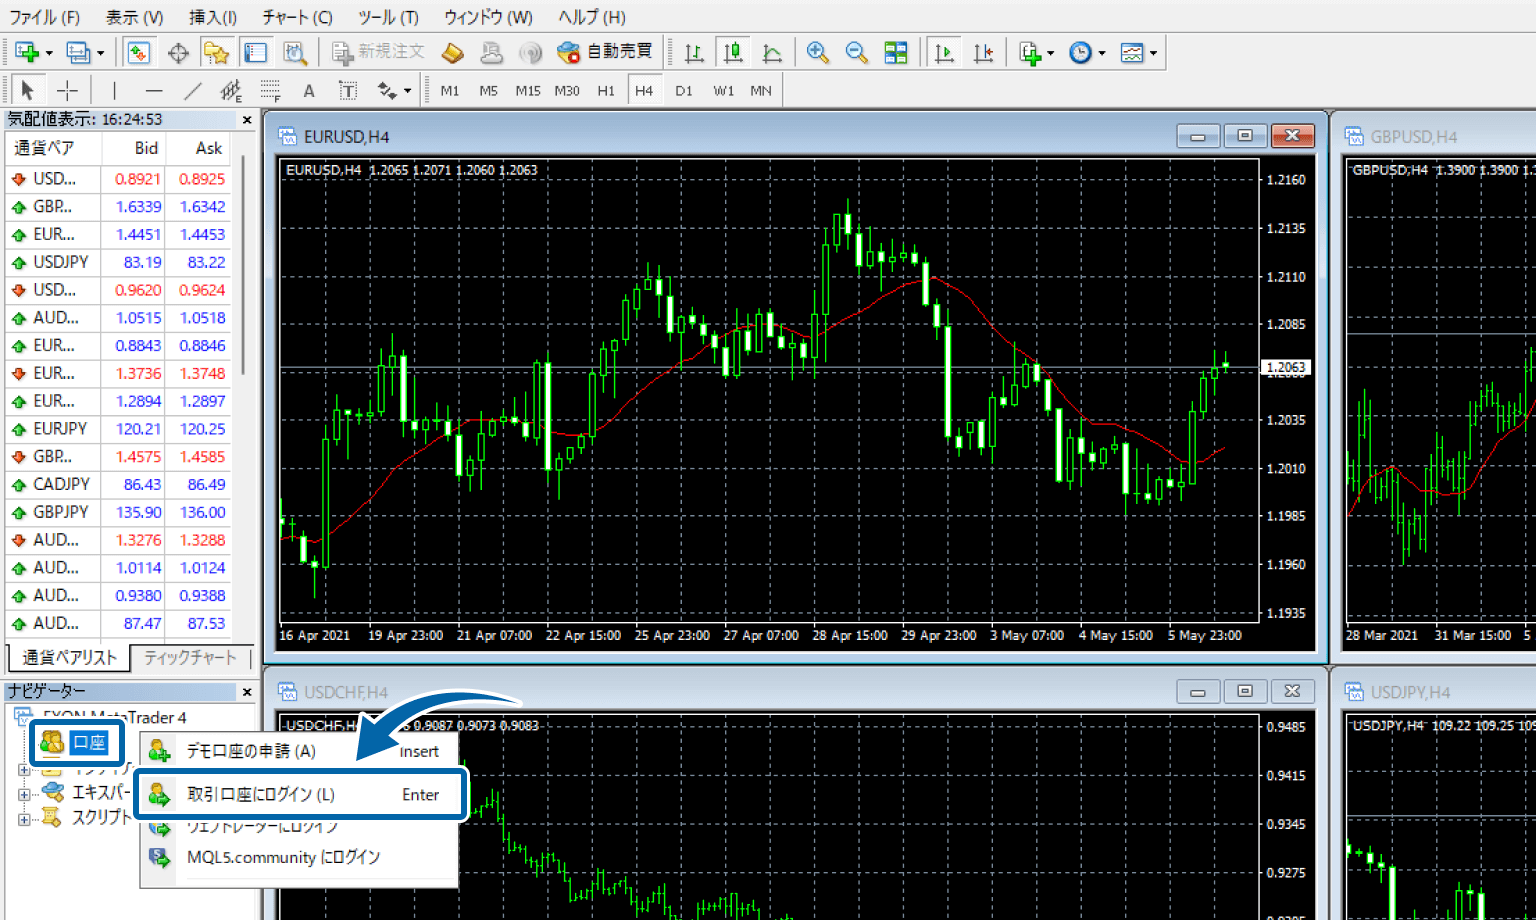
Task: Open the Periods clock dropdown arrow
Action: [1102, 53]
